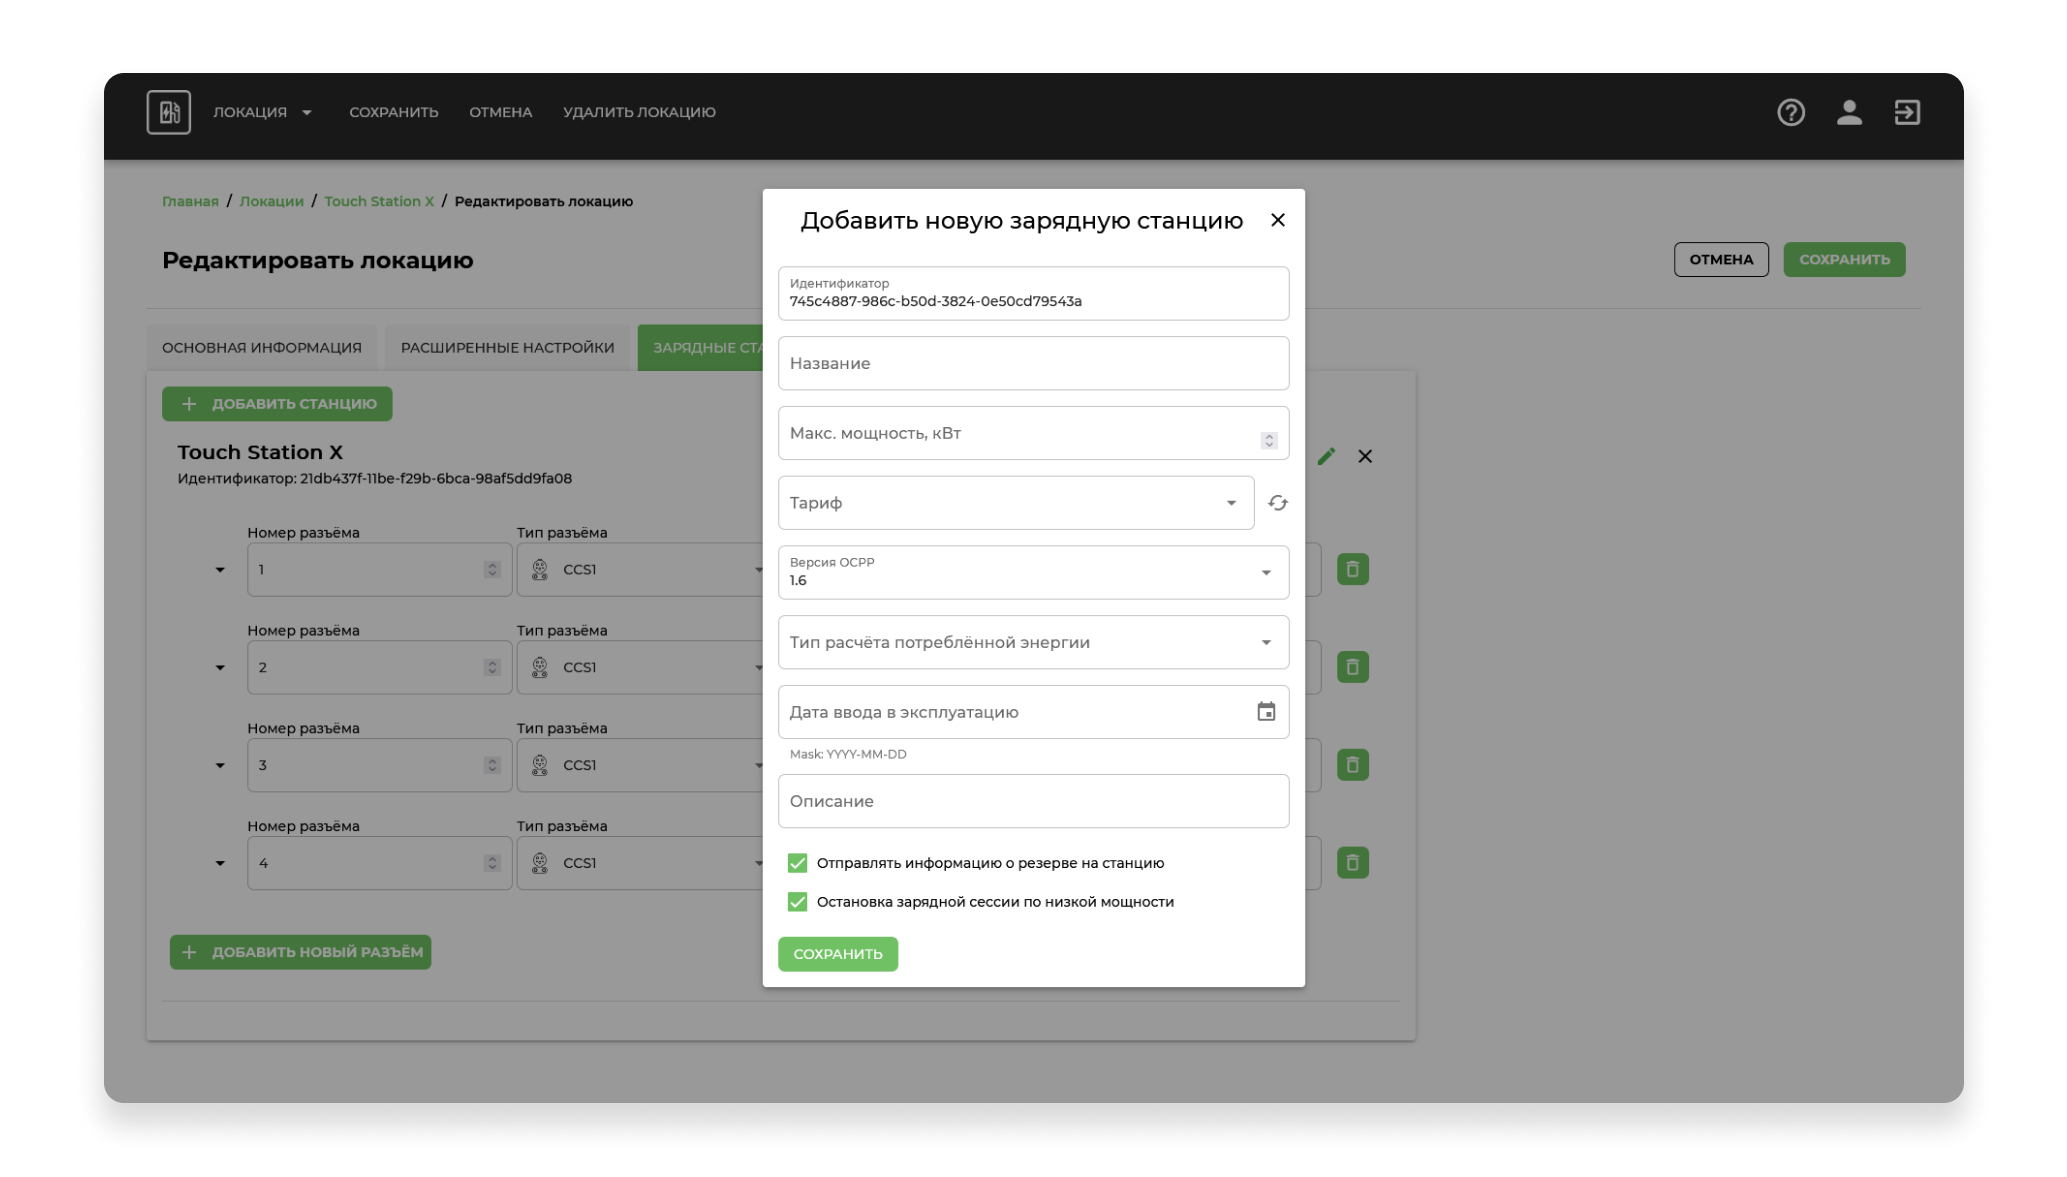Toggle sending reserve information to station
This screenshot has width=2067, height=1177.
pyautogui.click(x=797, y=863)
